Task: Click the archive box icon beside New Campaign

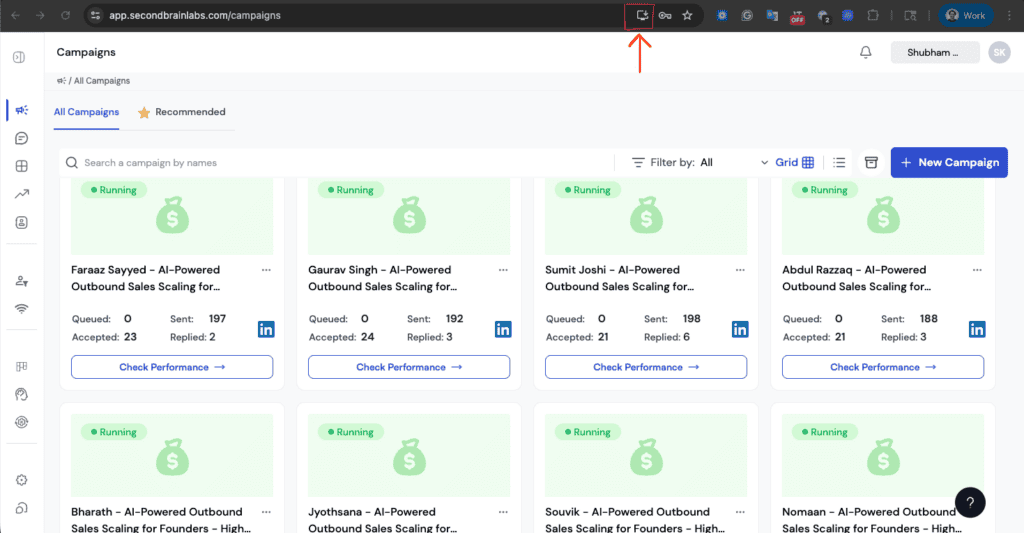Action: (871, 163)
